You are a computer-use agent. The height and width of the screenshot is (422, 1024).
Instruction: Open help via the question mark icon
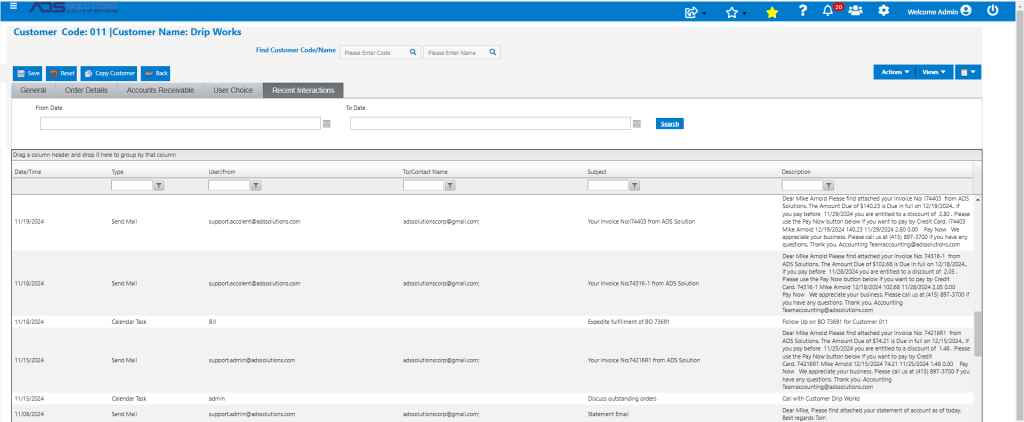(803, 11)
